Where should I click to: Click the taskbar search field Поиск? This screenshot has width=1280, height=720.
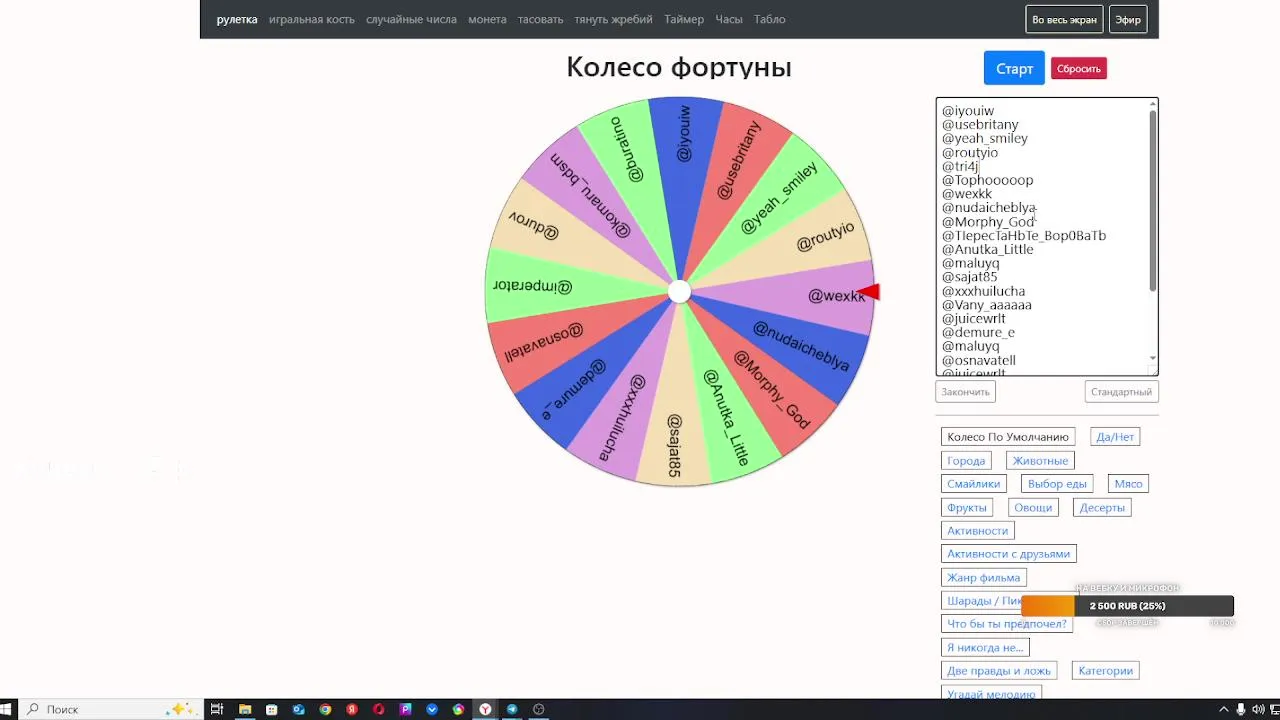point(110,709)
